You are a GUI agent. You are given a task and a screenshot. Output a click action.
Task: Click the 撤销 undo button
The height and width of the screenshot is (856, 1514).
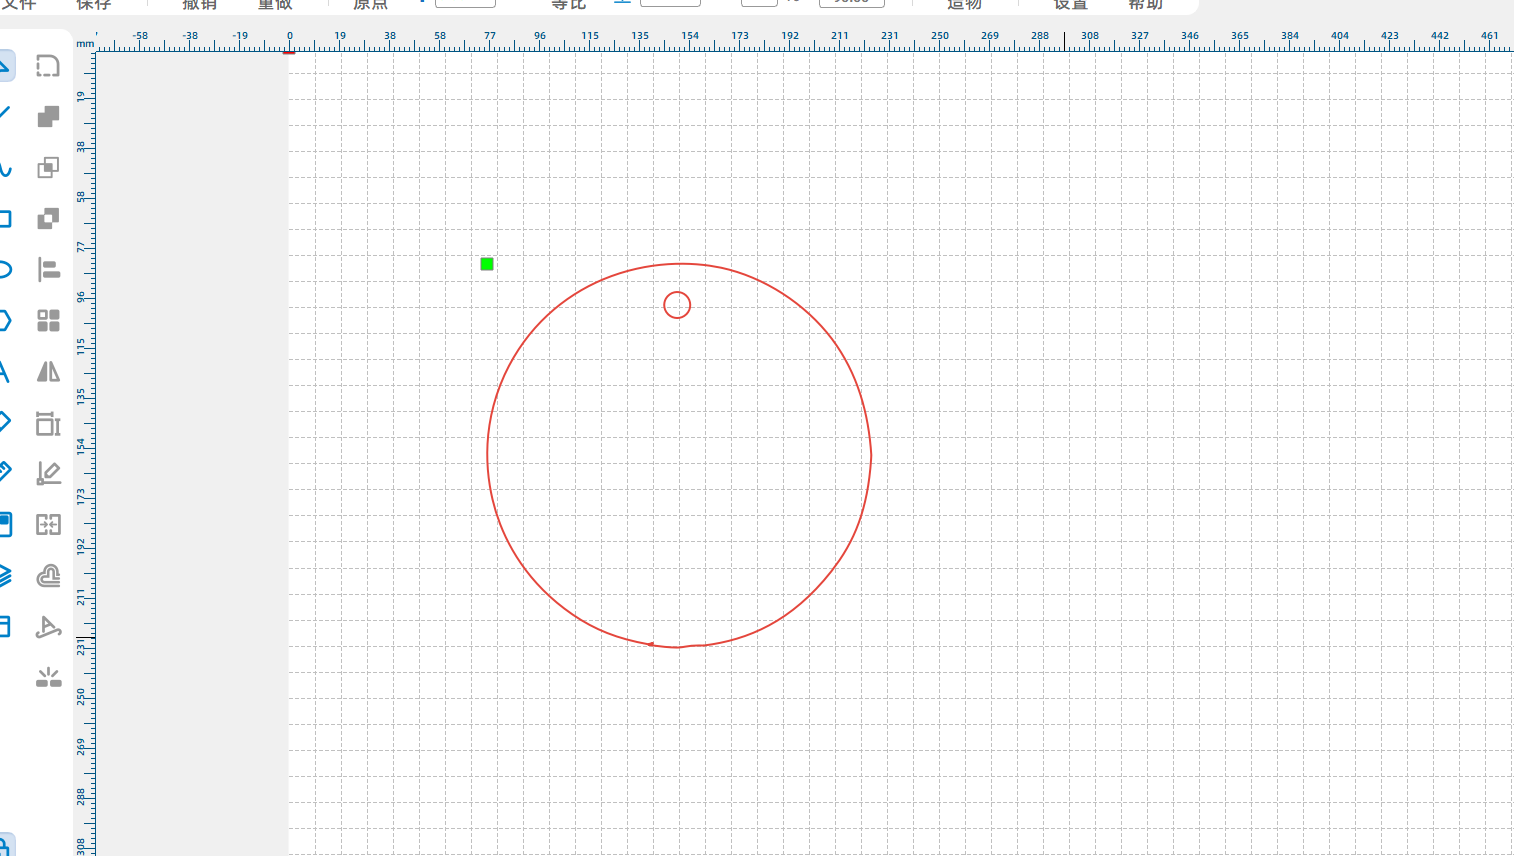(x=200, y=5)
